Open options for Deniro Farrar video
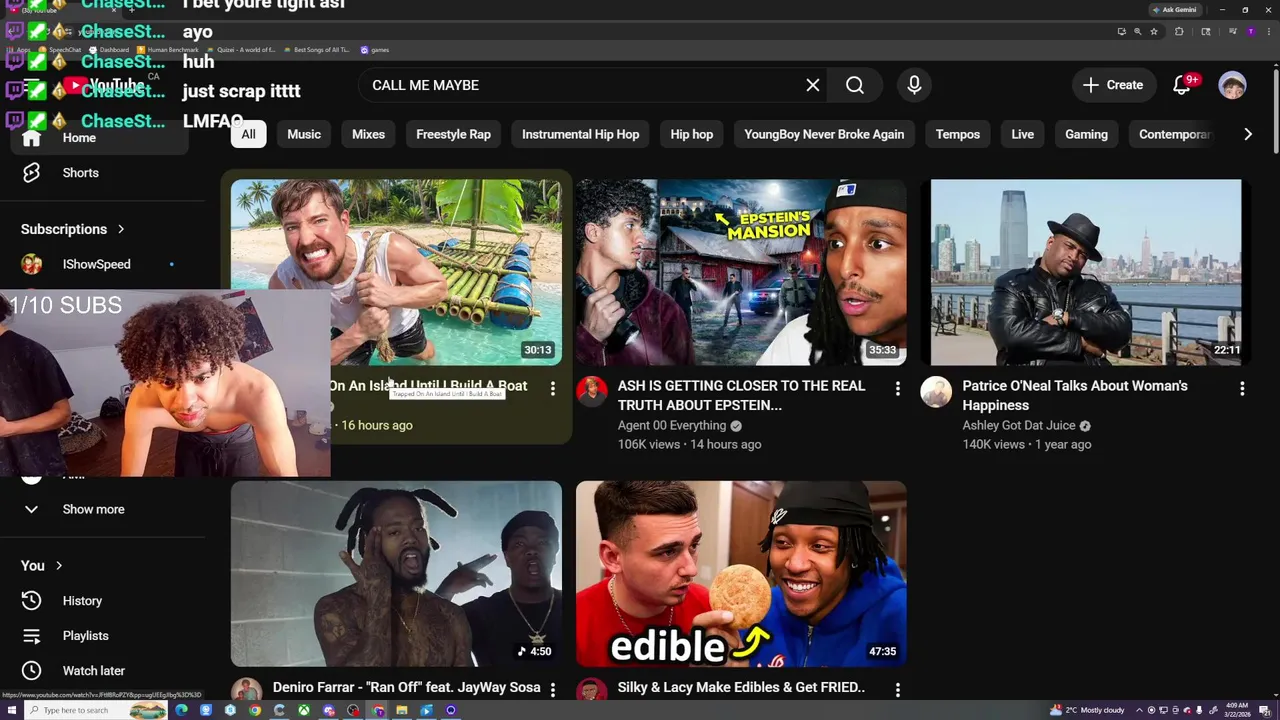The image size is (1280, 720). pos(553,689)
